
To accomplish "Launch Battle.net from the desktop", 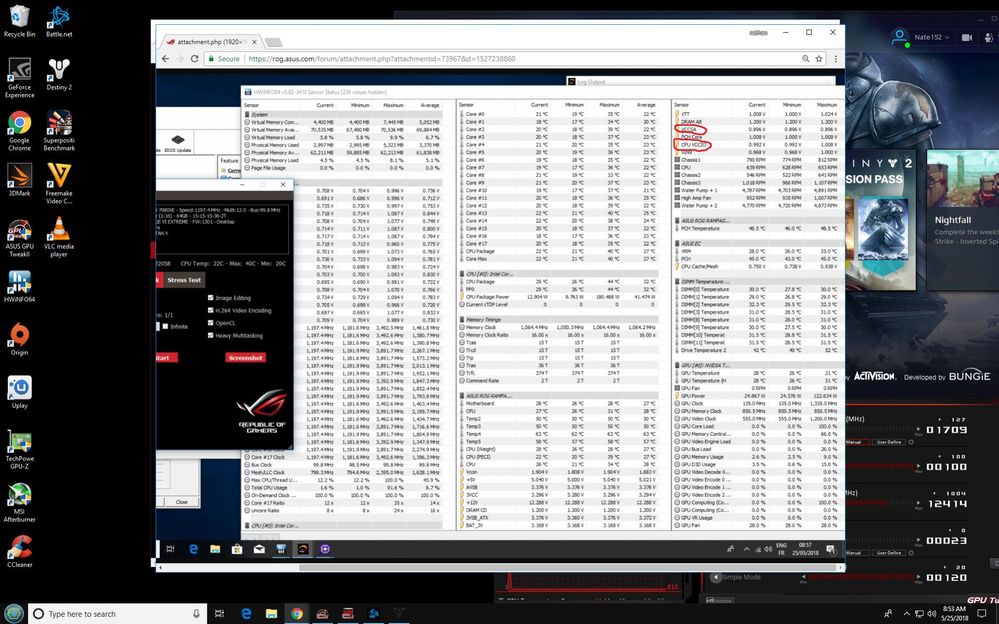I will pyautogui.click(x=59, y=21).
